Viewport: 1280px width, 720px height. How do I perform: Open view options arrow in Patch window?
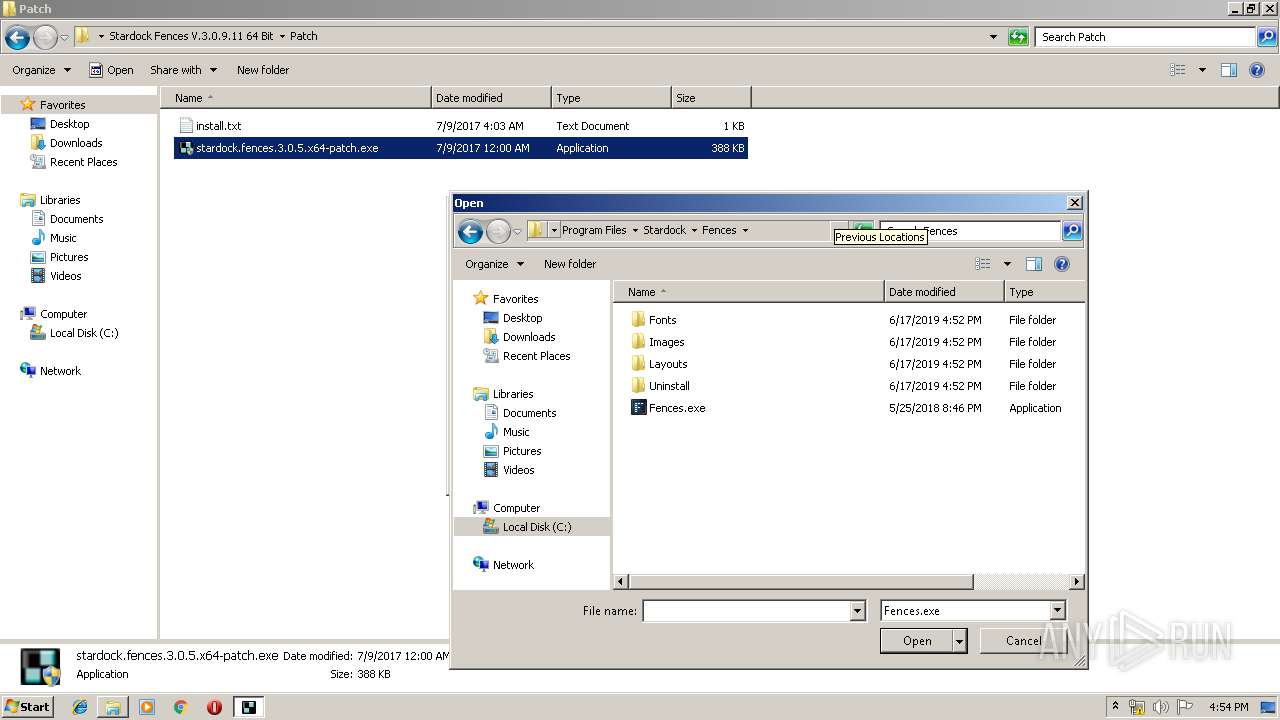[1202, 70]
